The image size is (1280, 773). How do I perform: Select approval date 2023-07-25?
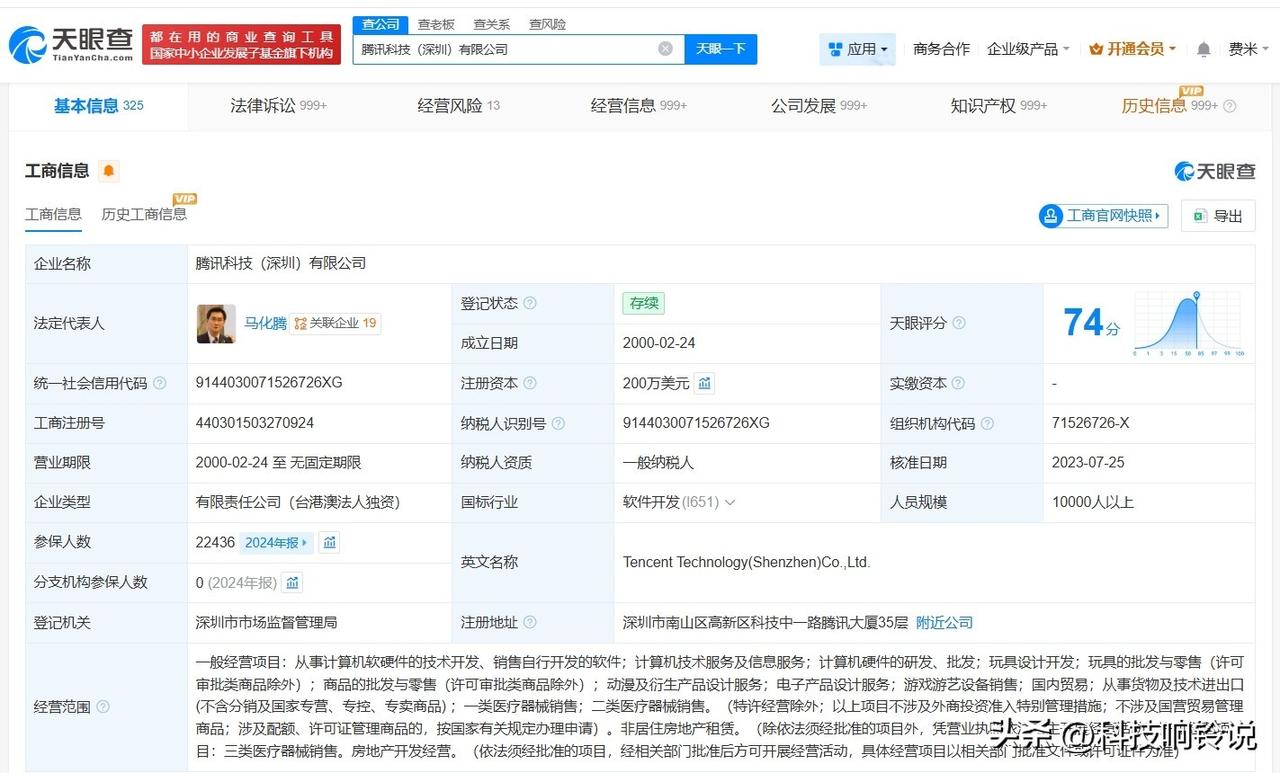1088,463
